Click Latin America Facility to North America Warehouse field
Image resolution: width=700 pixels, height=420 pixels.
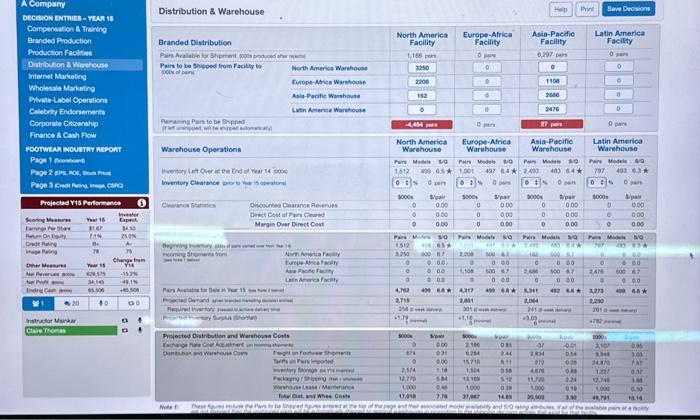click(x=619, y=67)
